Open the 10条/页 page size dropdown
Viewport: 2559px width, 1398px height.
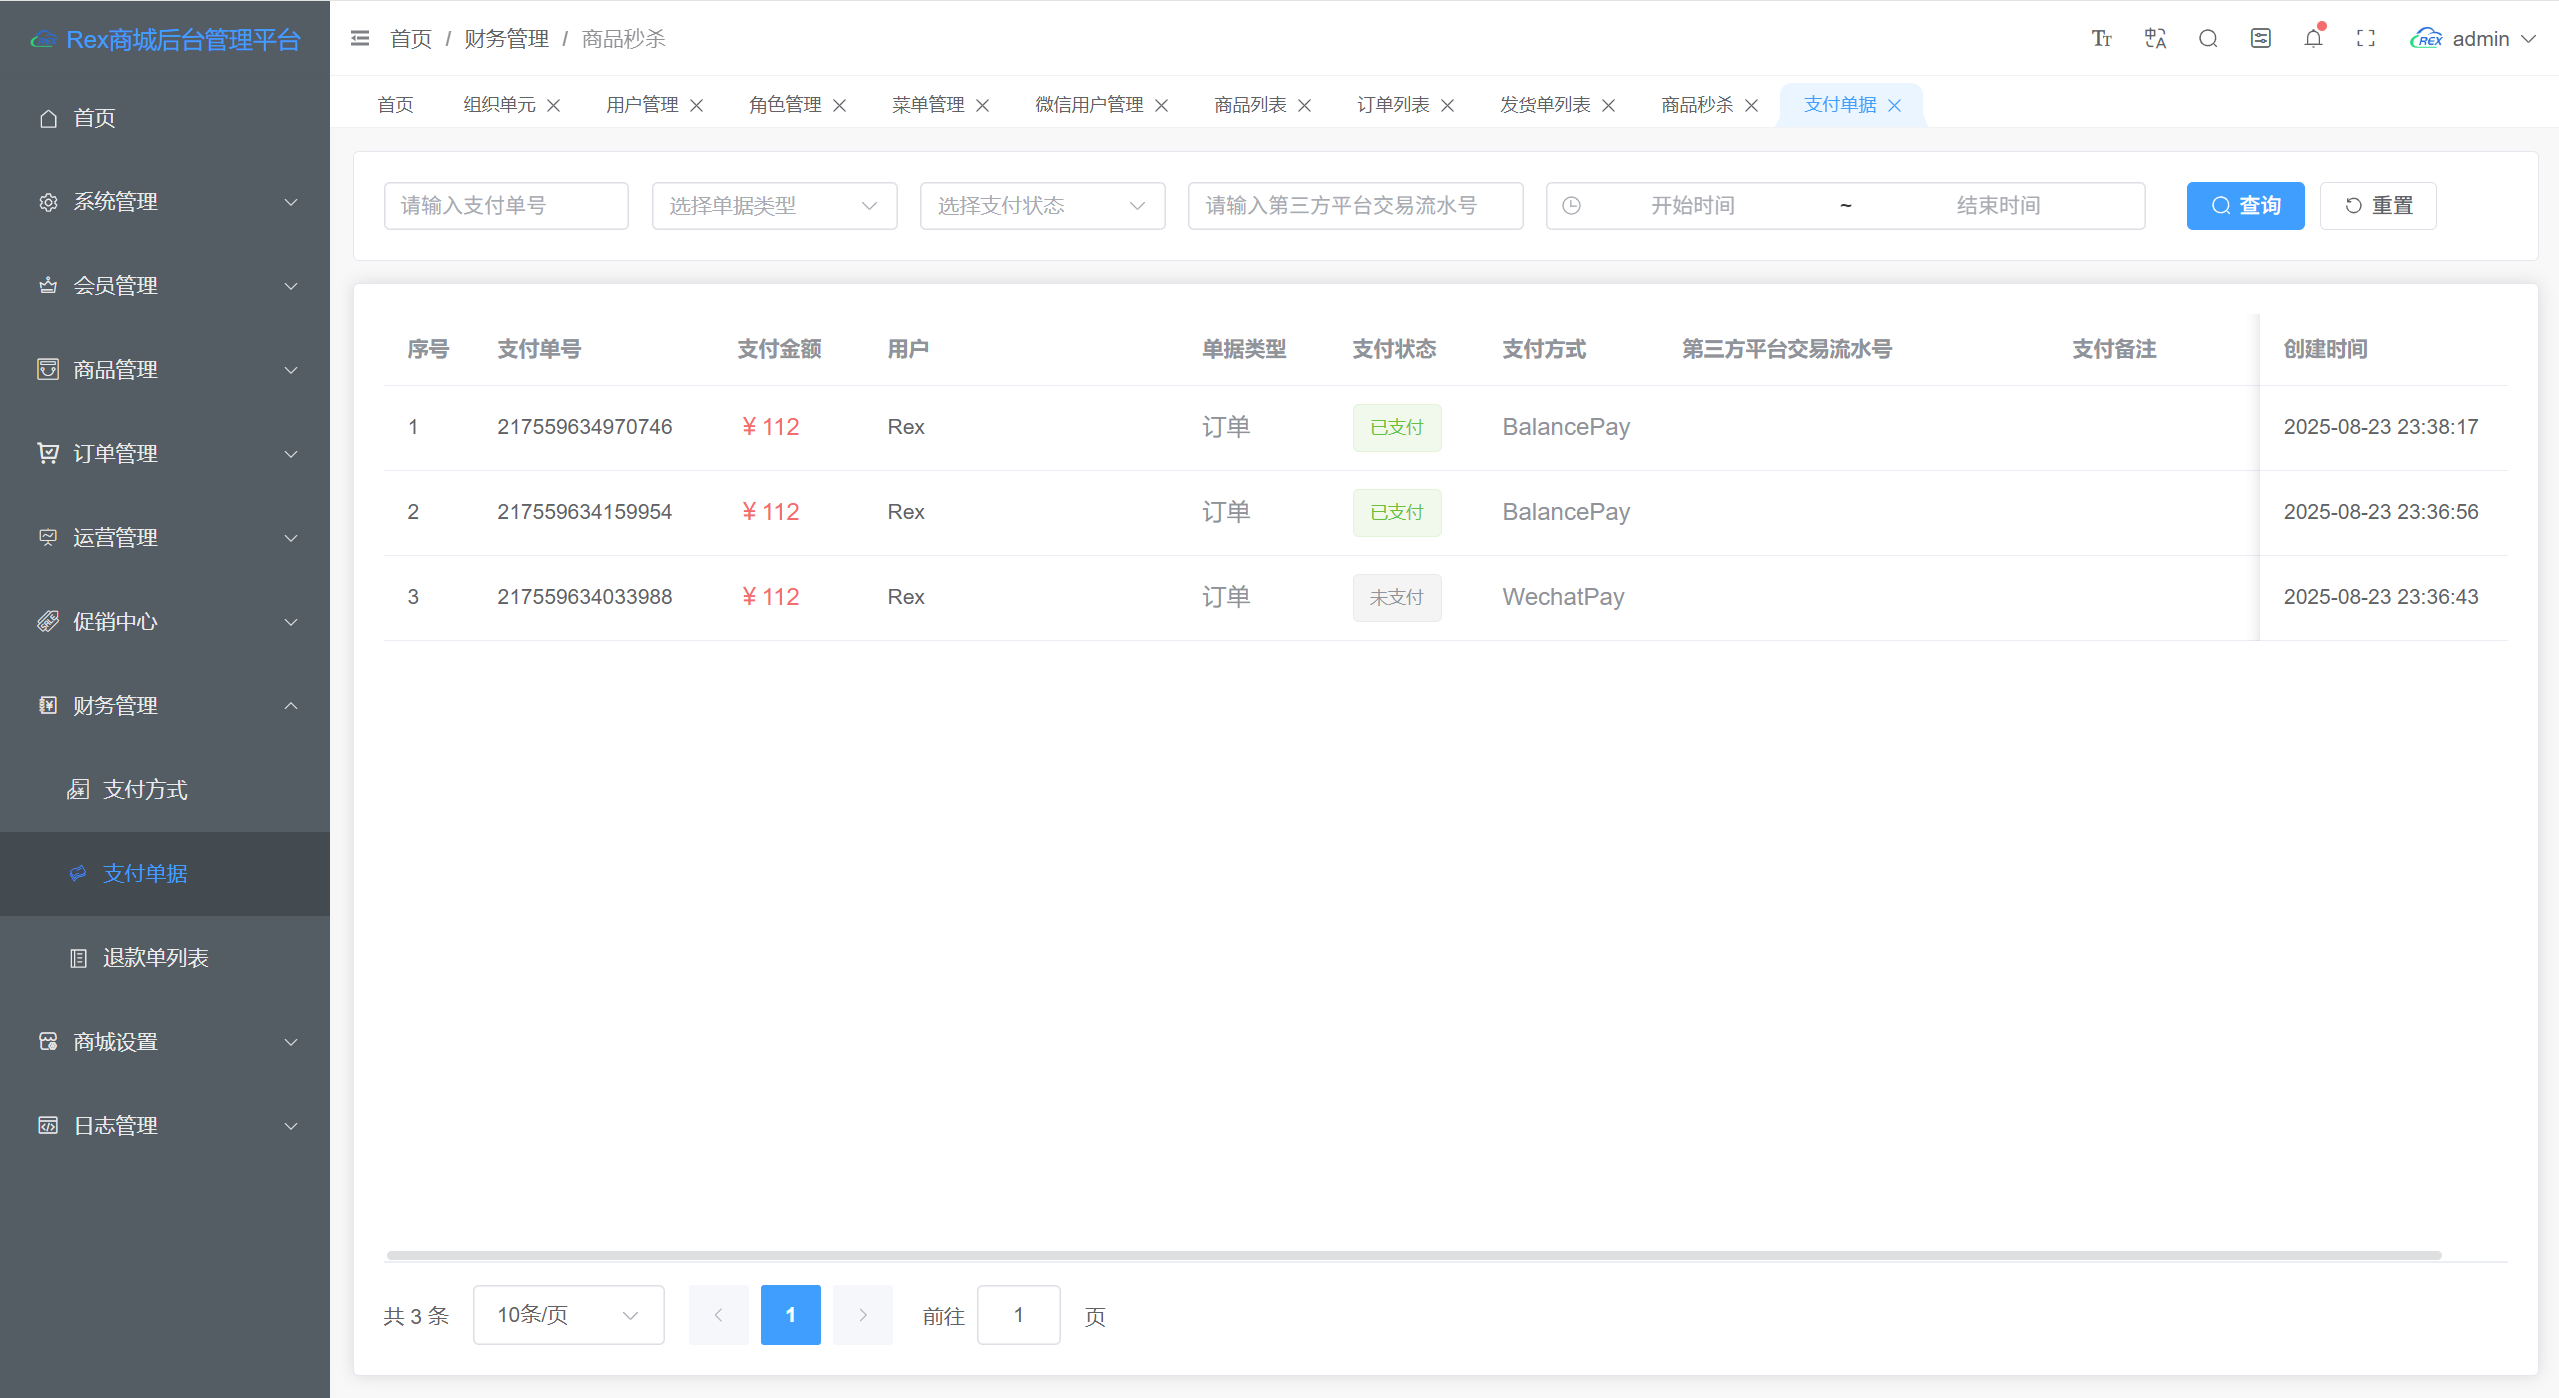pyautogui.click(x=568, y=1315)
